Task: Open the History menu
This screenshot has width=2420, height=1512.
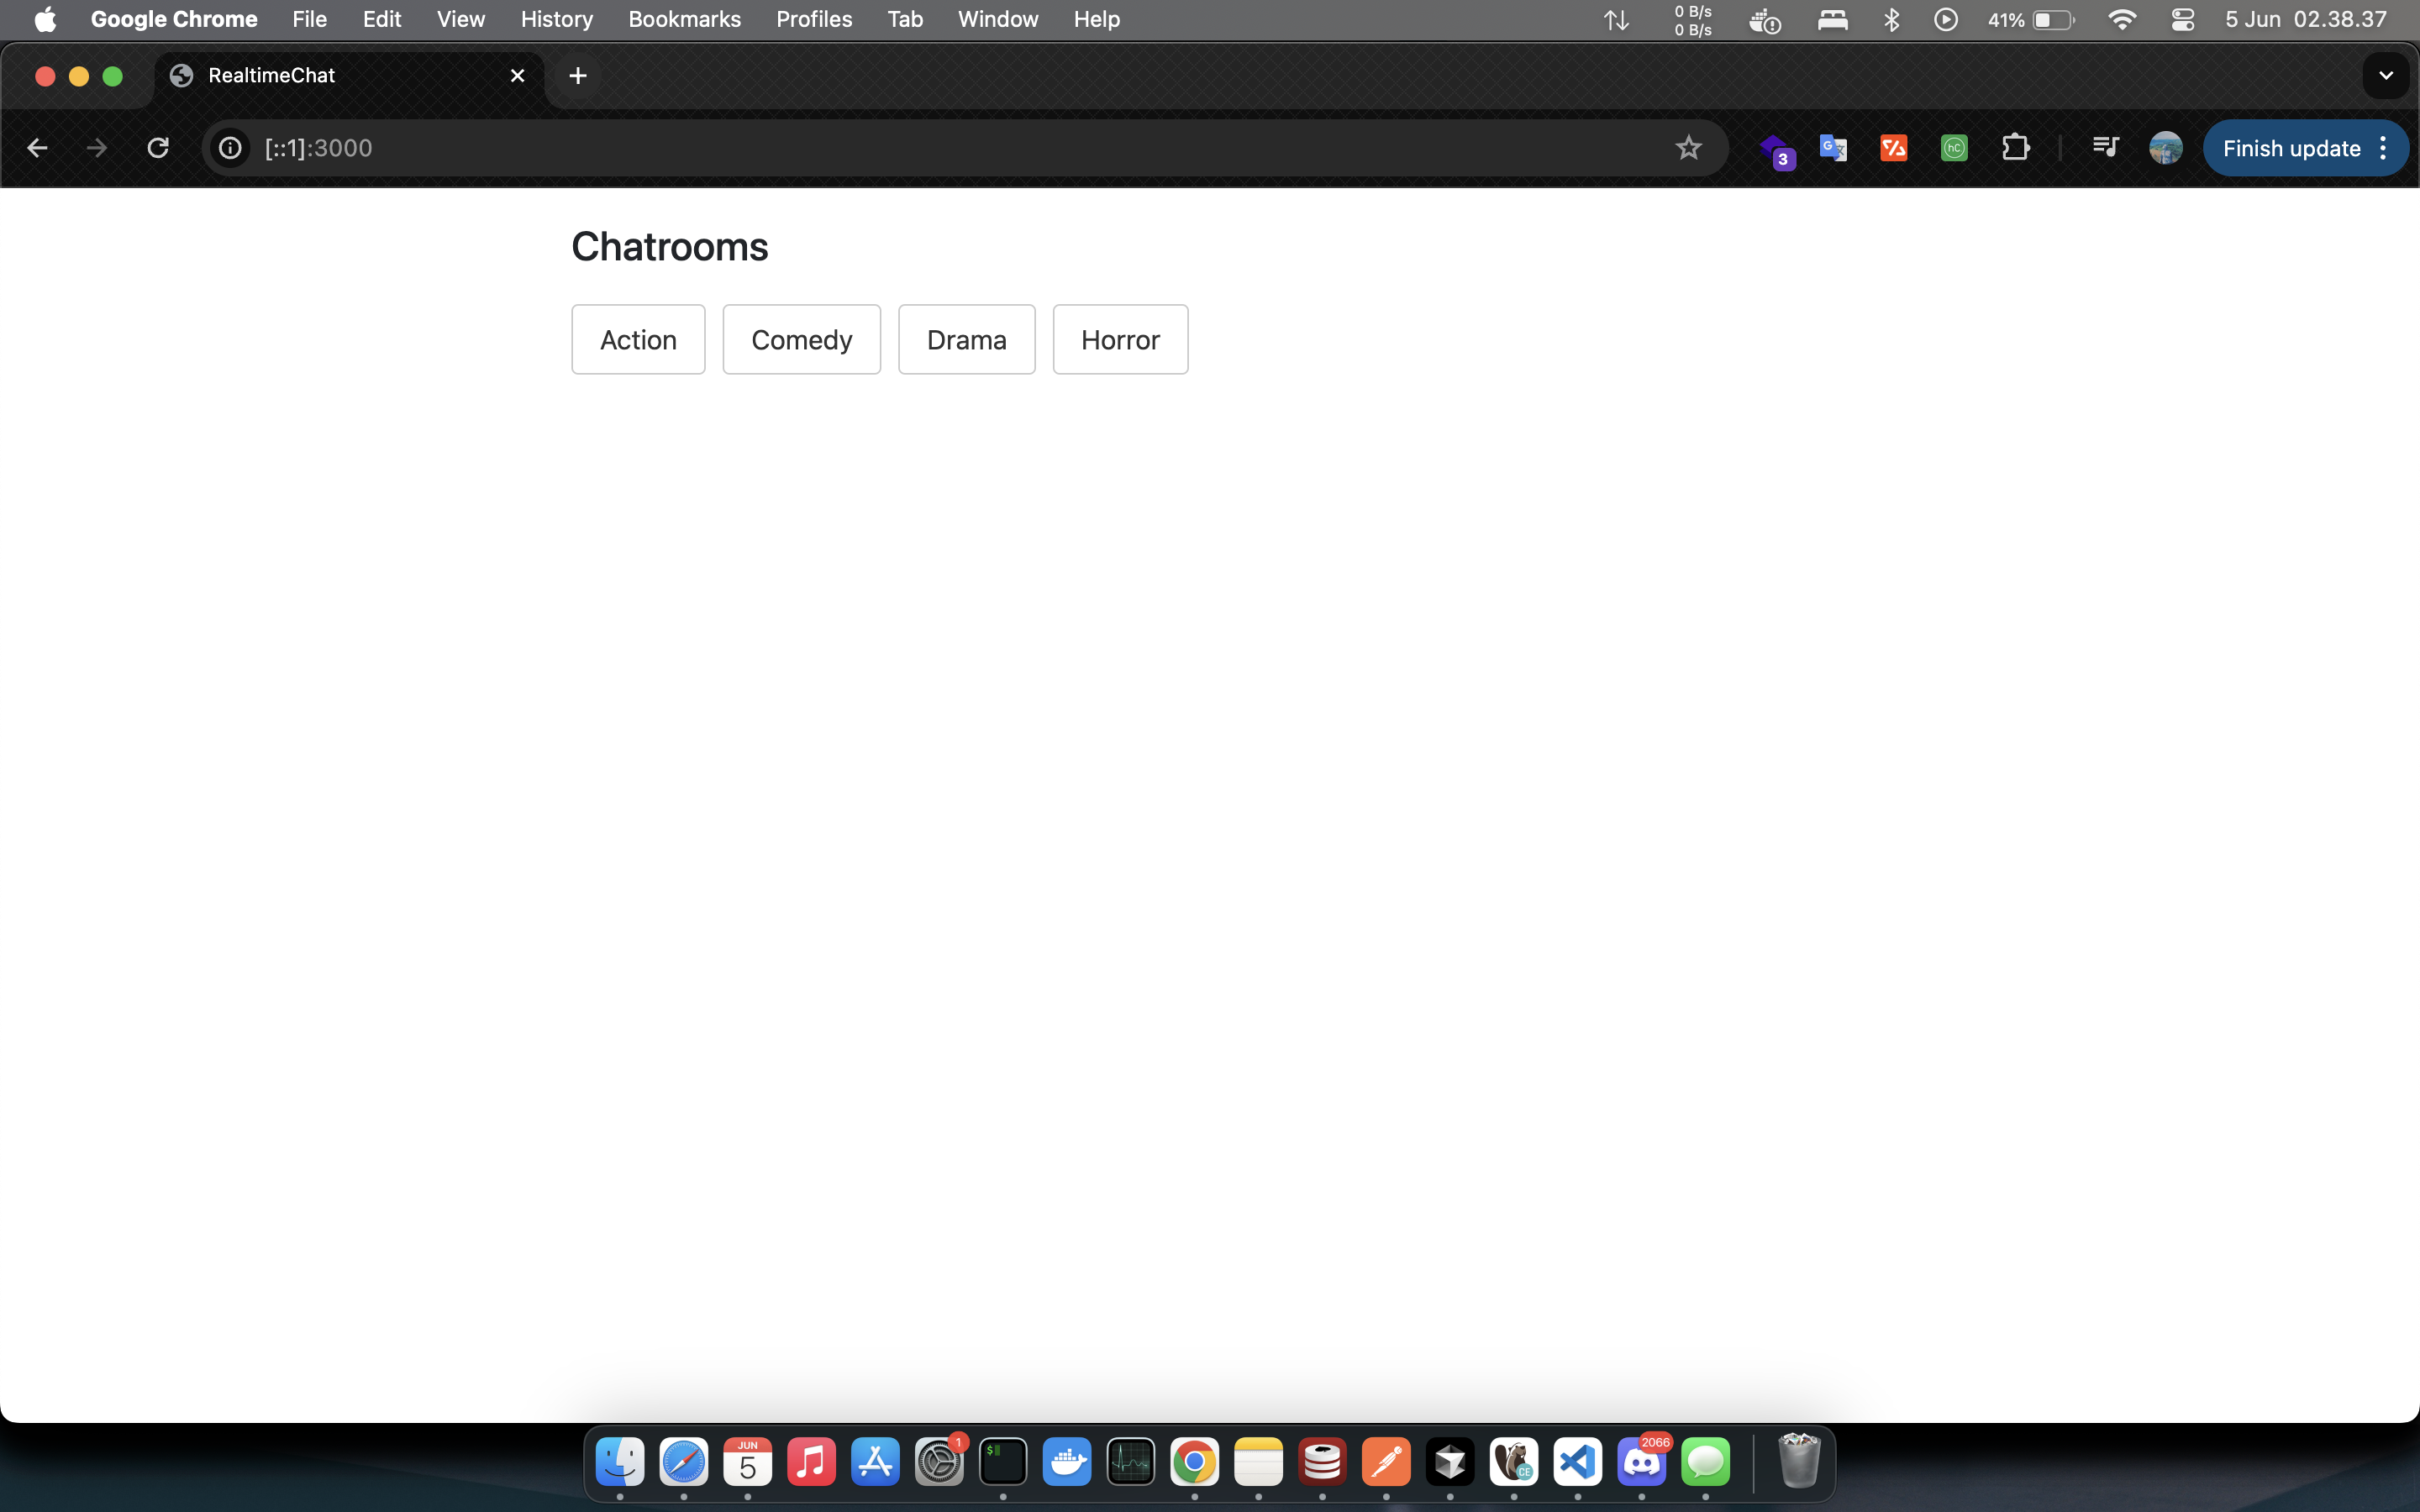Action: tap(556, 19)
